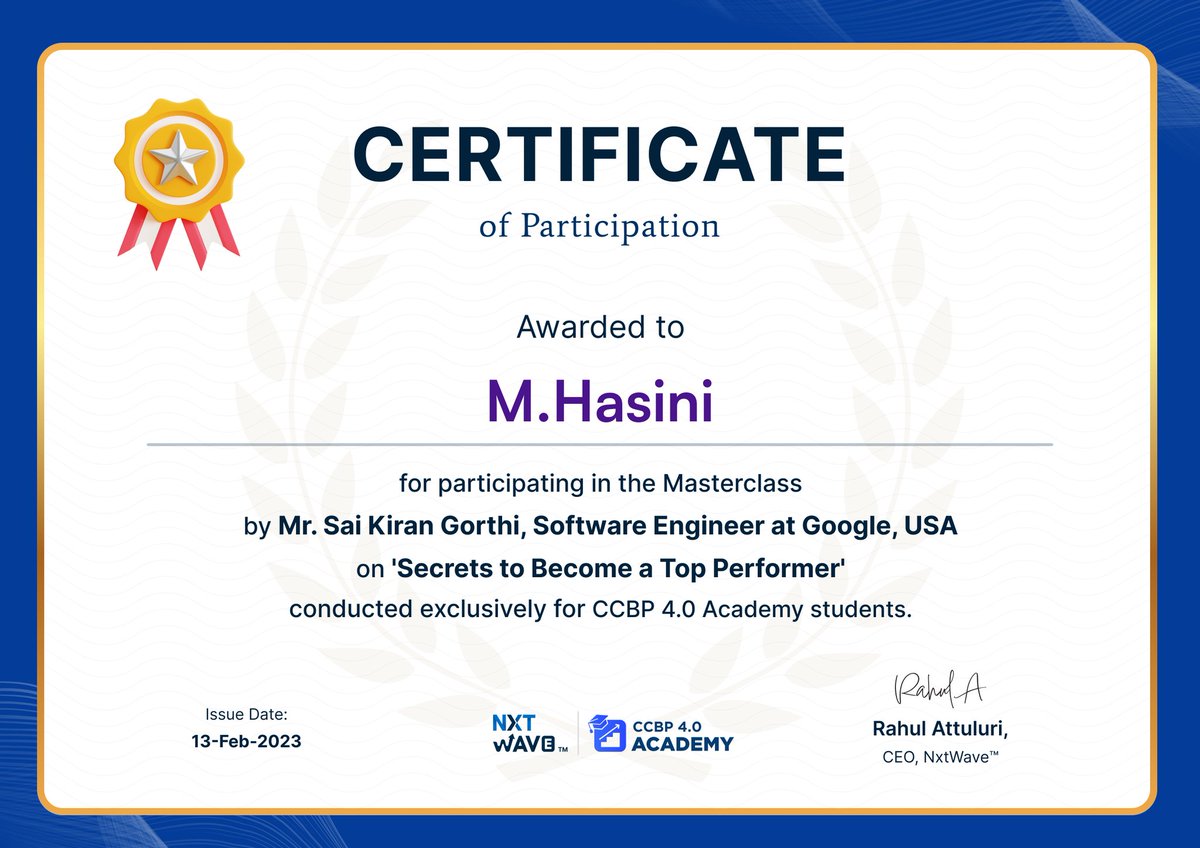The height and width of the screenshot is (848, 1200).
Task: Click the NxtWave logo
Action: [530, 733]
